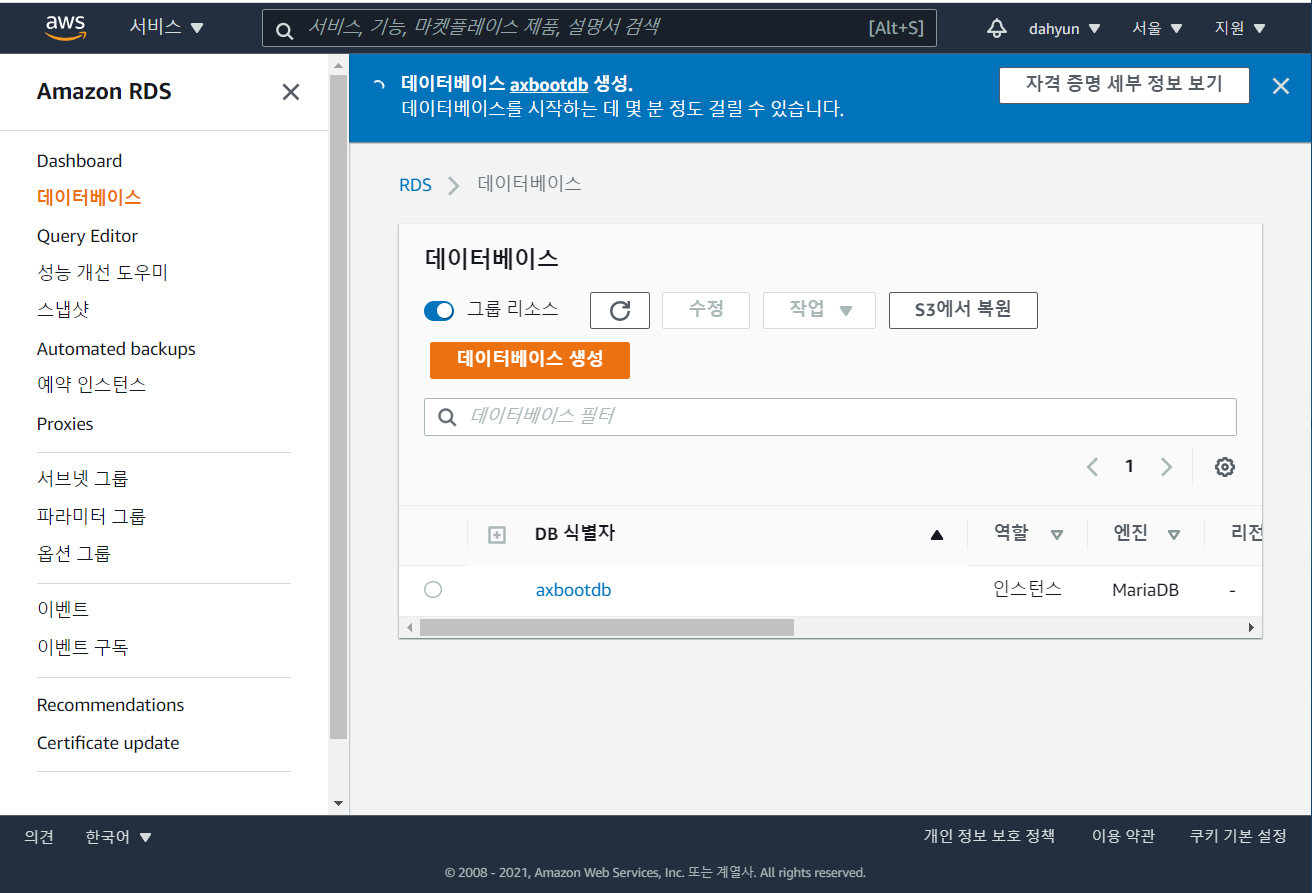This screenshot has height=893, width=1312.
Task: Go to previous page of databases
Action: click(x=1093, y=467)
